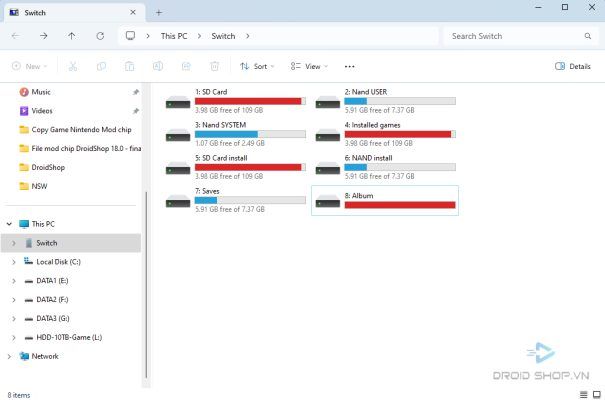Screen dimensions: 605x400
Task: Open the New dropdown button
Action: pos(30,66)
